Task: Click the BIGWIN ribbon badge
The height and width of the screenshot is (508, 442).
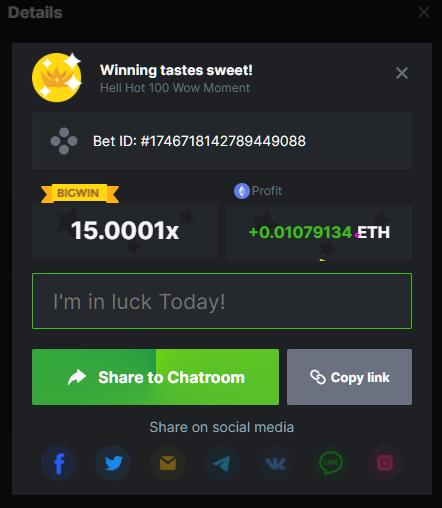Action: point(80,193)
